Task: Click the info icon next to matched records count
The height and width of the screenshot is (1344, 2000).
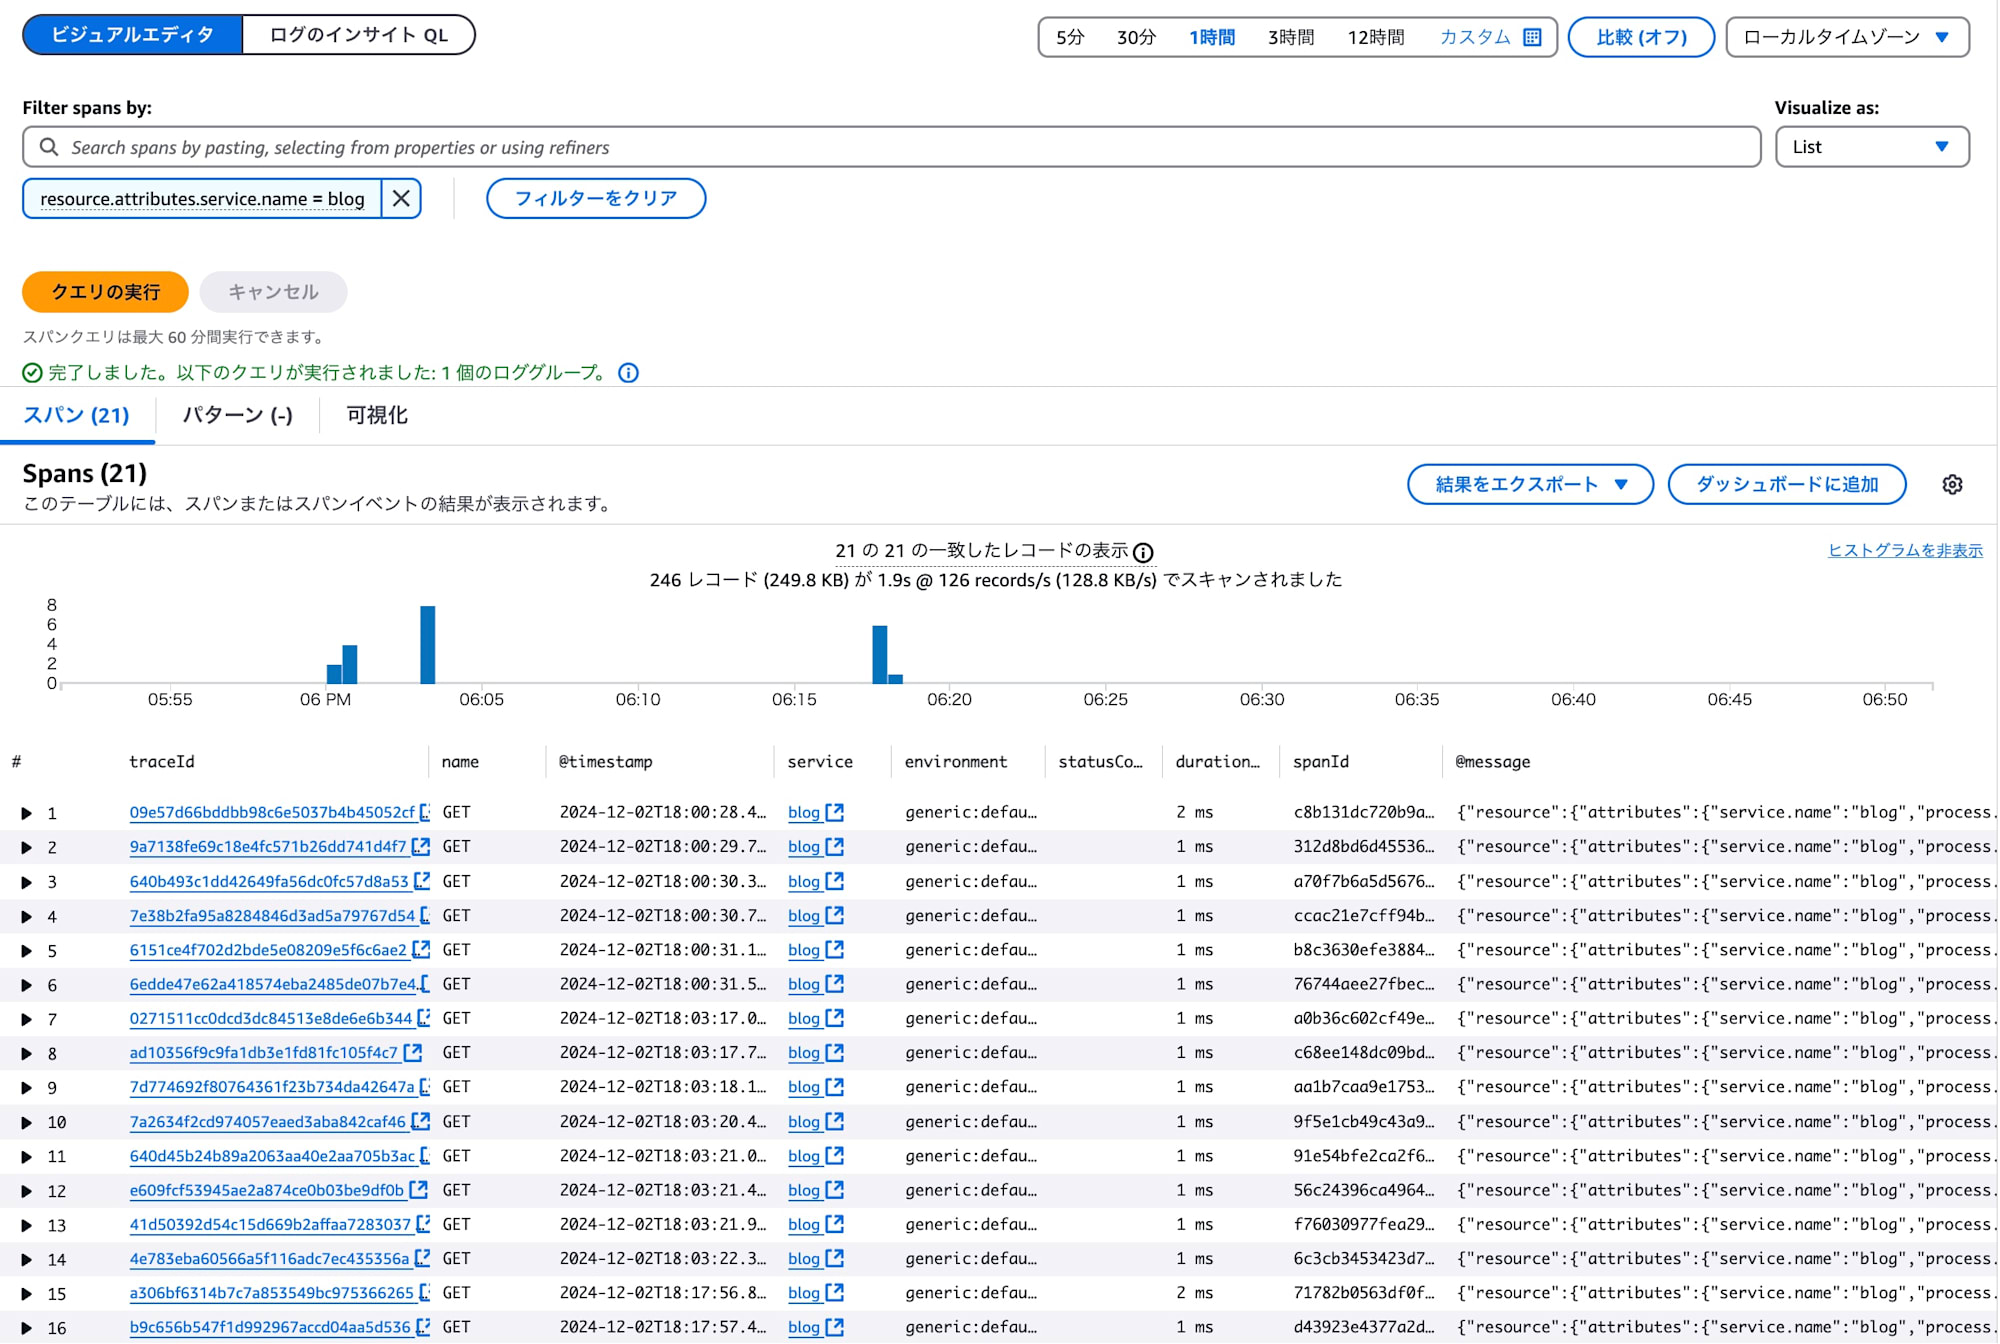Action: [1143, 552]
